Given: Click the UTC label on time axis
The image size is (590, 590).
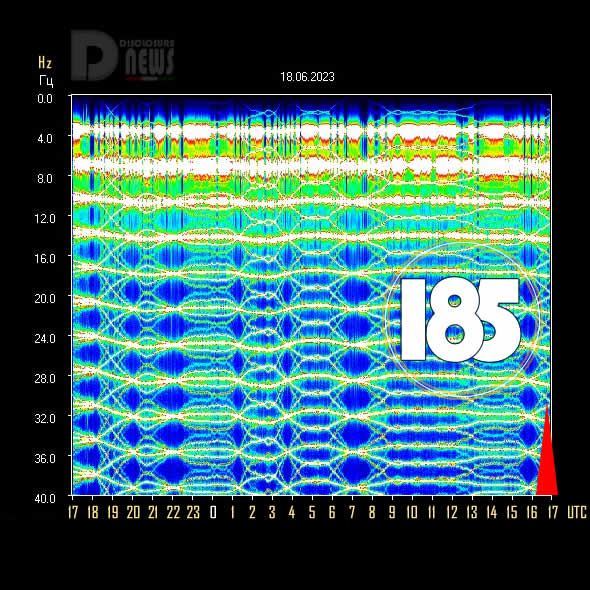Looking at the screenshot, I should click(x=577, y=512).
